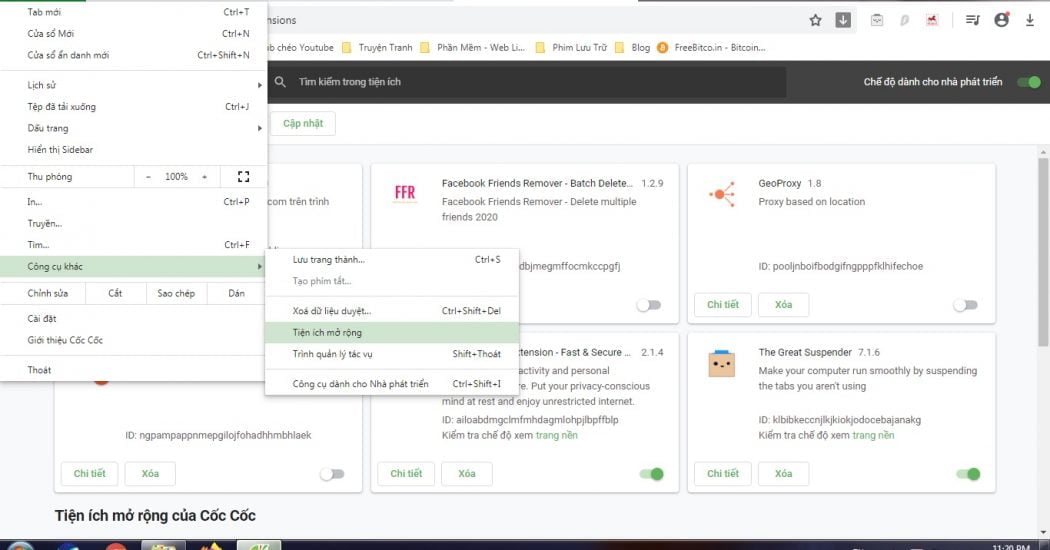Disable The Great Suspender toggle
The width and height of the screenshot is (1050, 550).
pos(968,474)
